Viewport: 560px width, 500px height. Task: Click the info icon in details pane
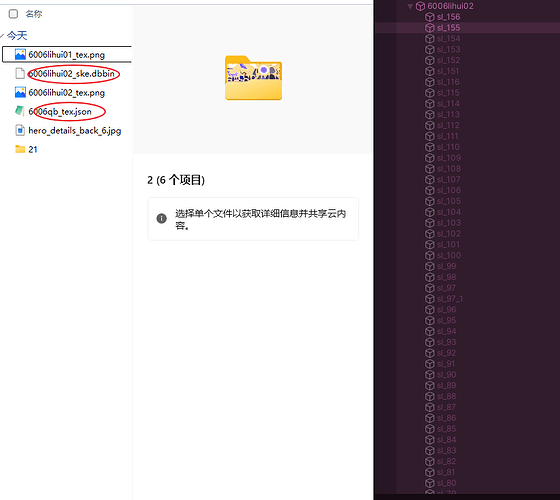pyautogui.click(x=161, y=218)
